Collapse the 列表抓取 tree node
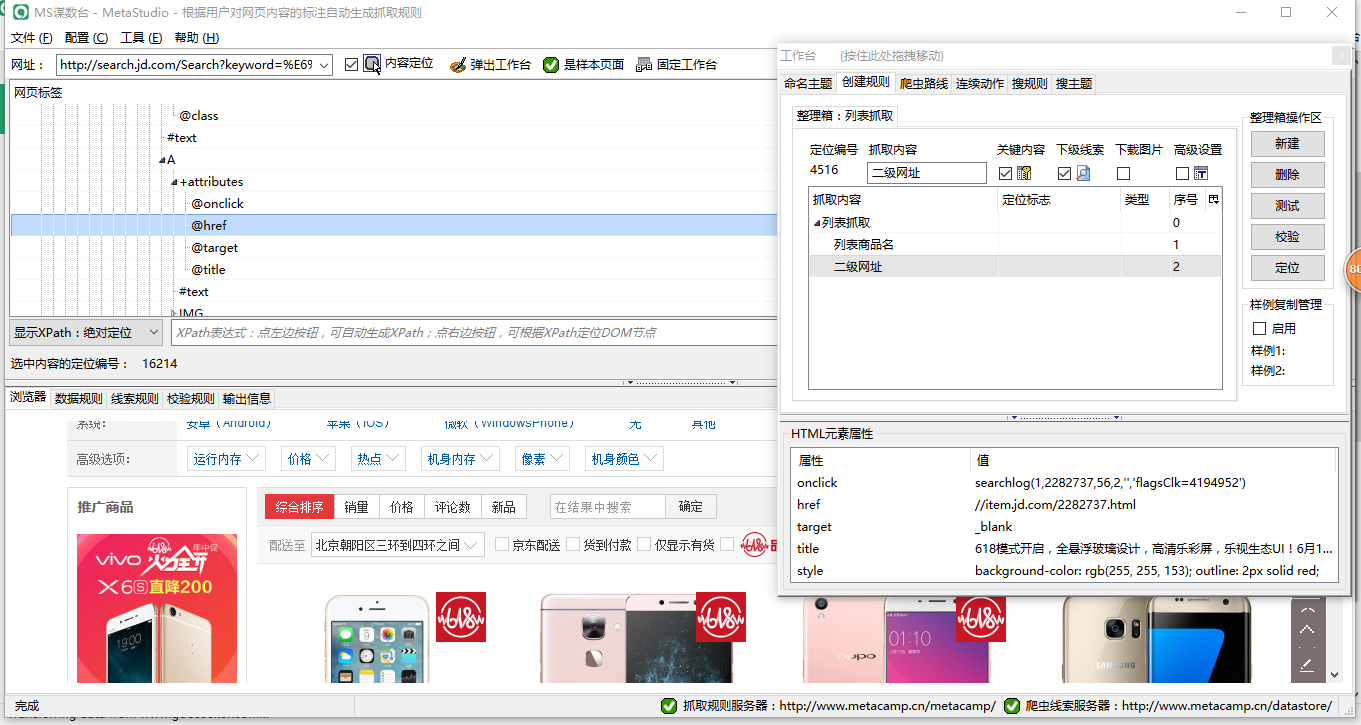 pos(817,223)
